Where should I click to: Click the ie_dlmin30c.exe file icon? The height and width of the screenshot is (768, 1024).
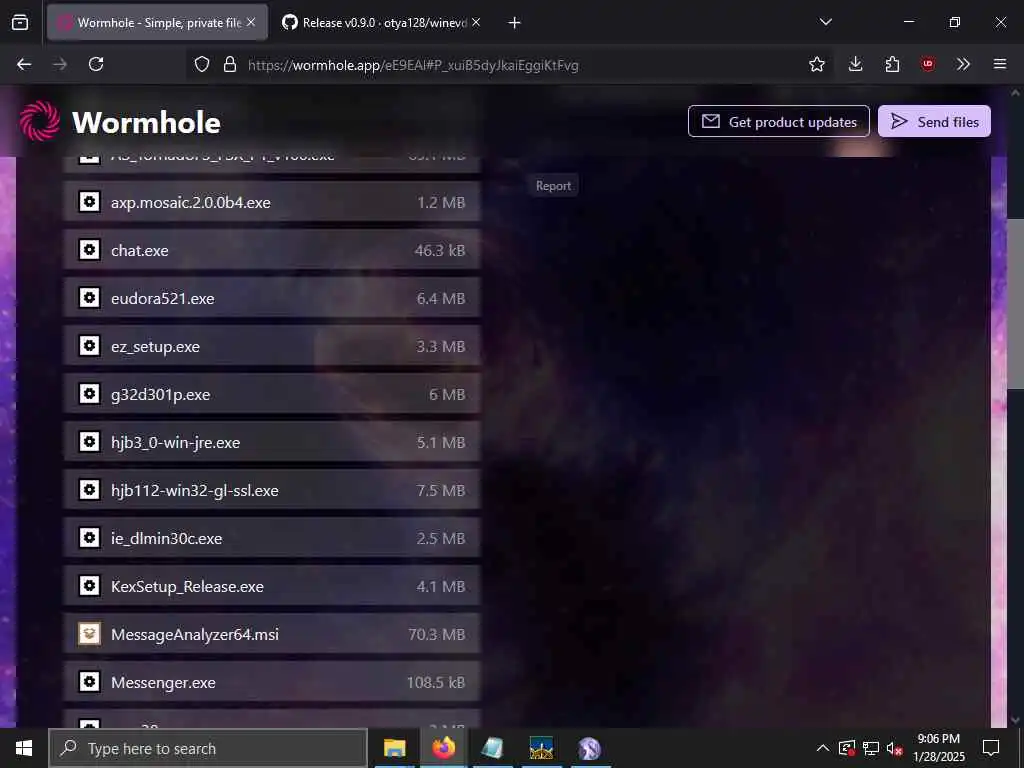click(x=89, y=537)
